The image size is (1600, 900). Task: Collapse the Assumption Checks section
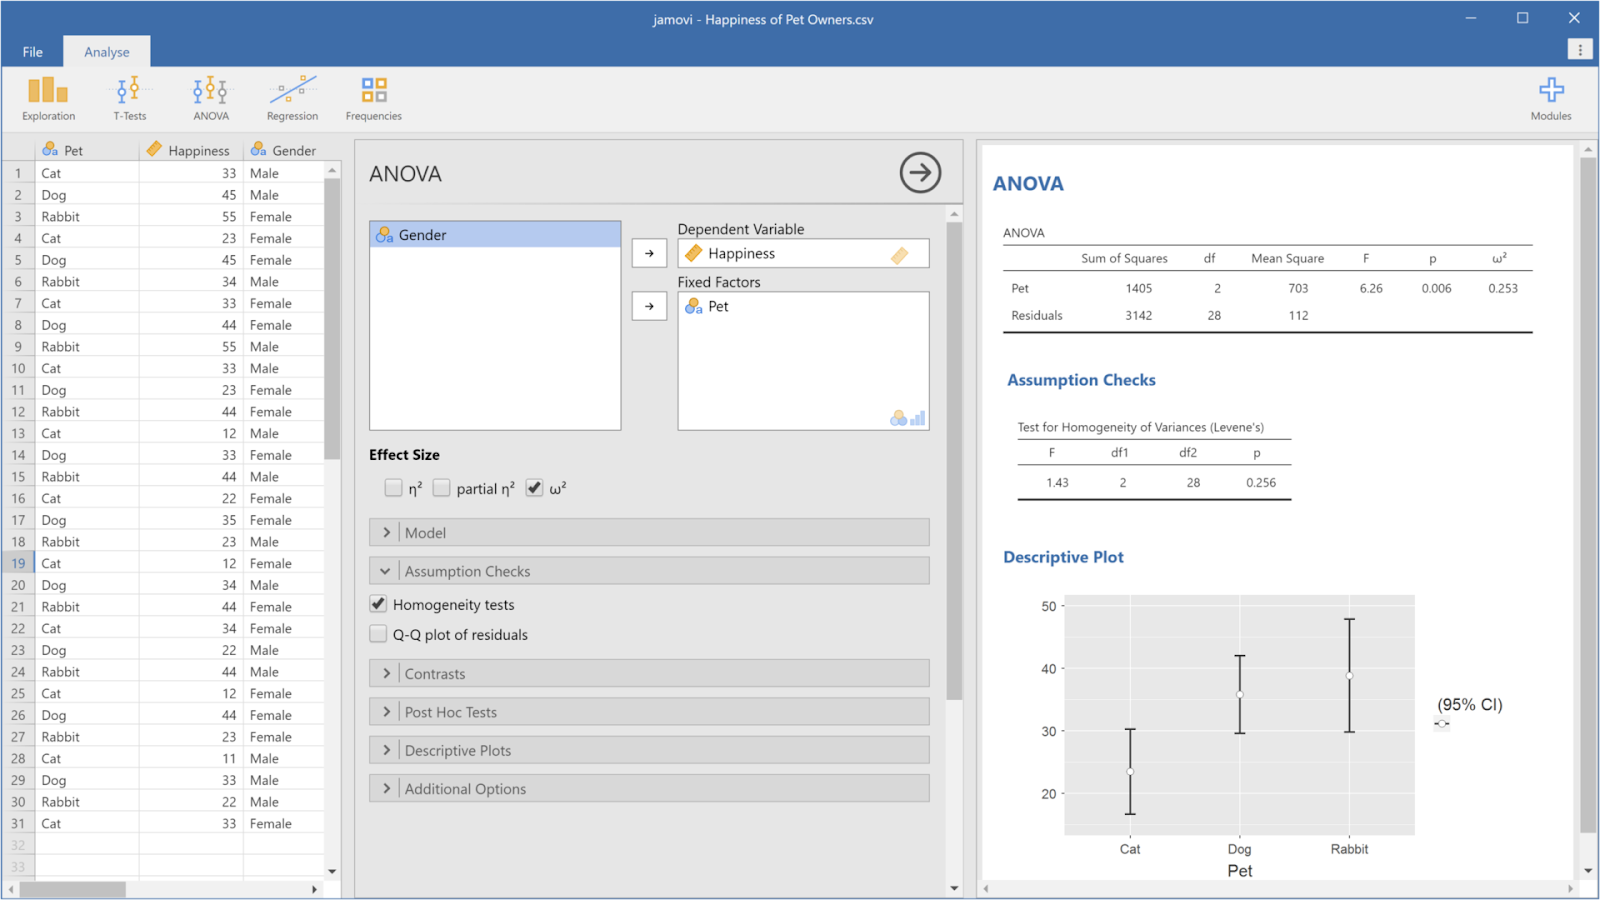[x=649, y=571]
